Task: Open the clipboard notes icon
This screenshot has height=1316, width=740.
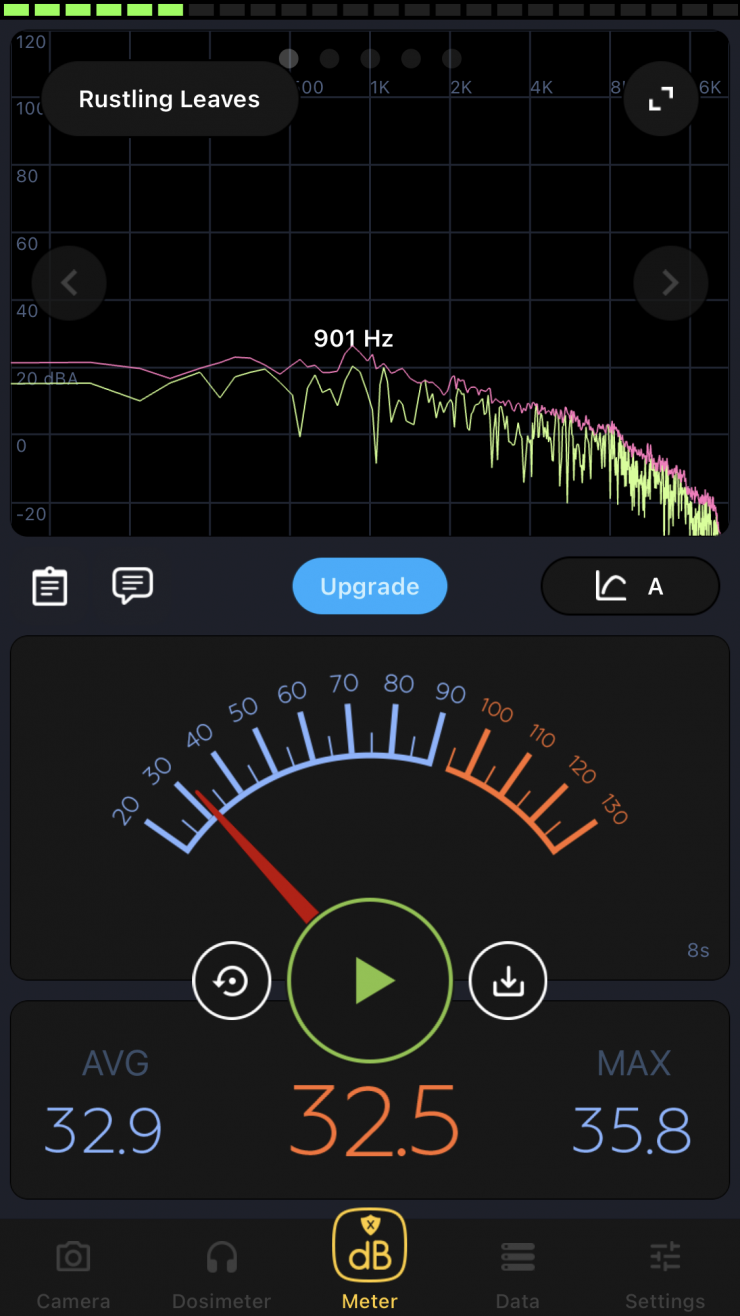Action: click(50, 586)
